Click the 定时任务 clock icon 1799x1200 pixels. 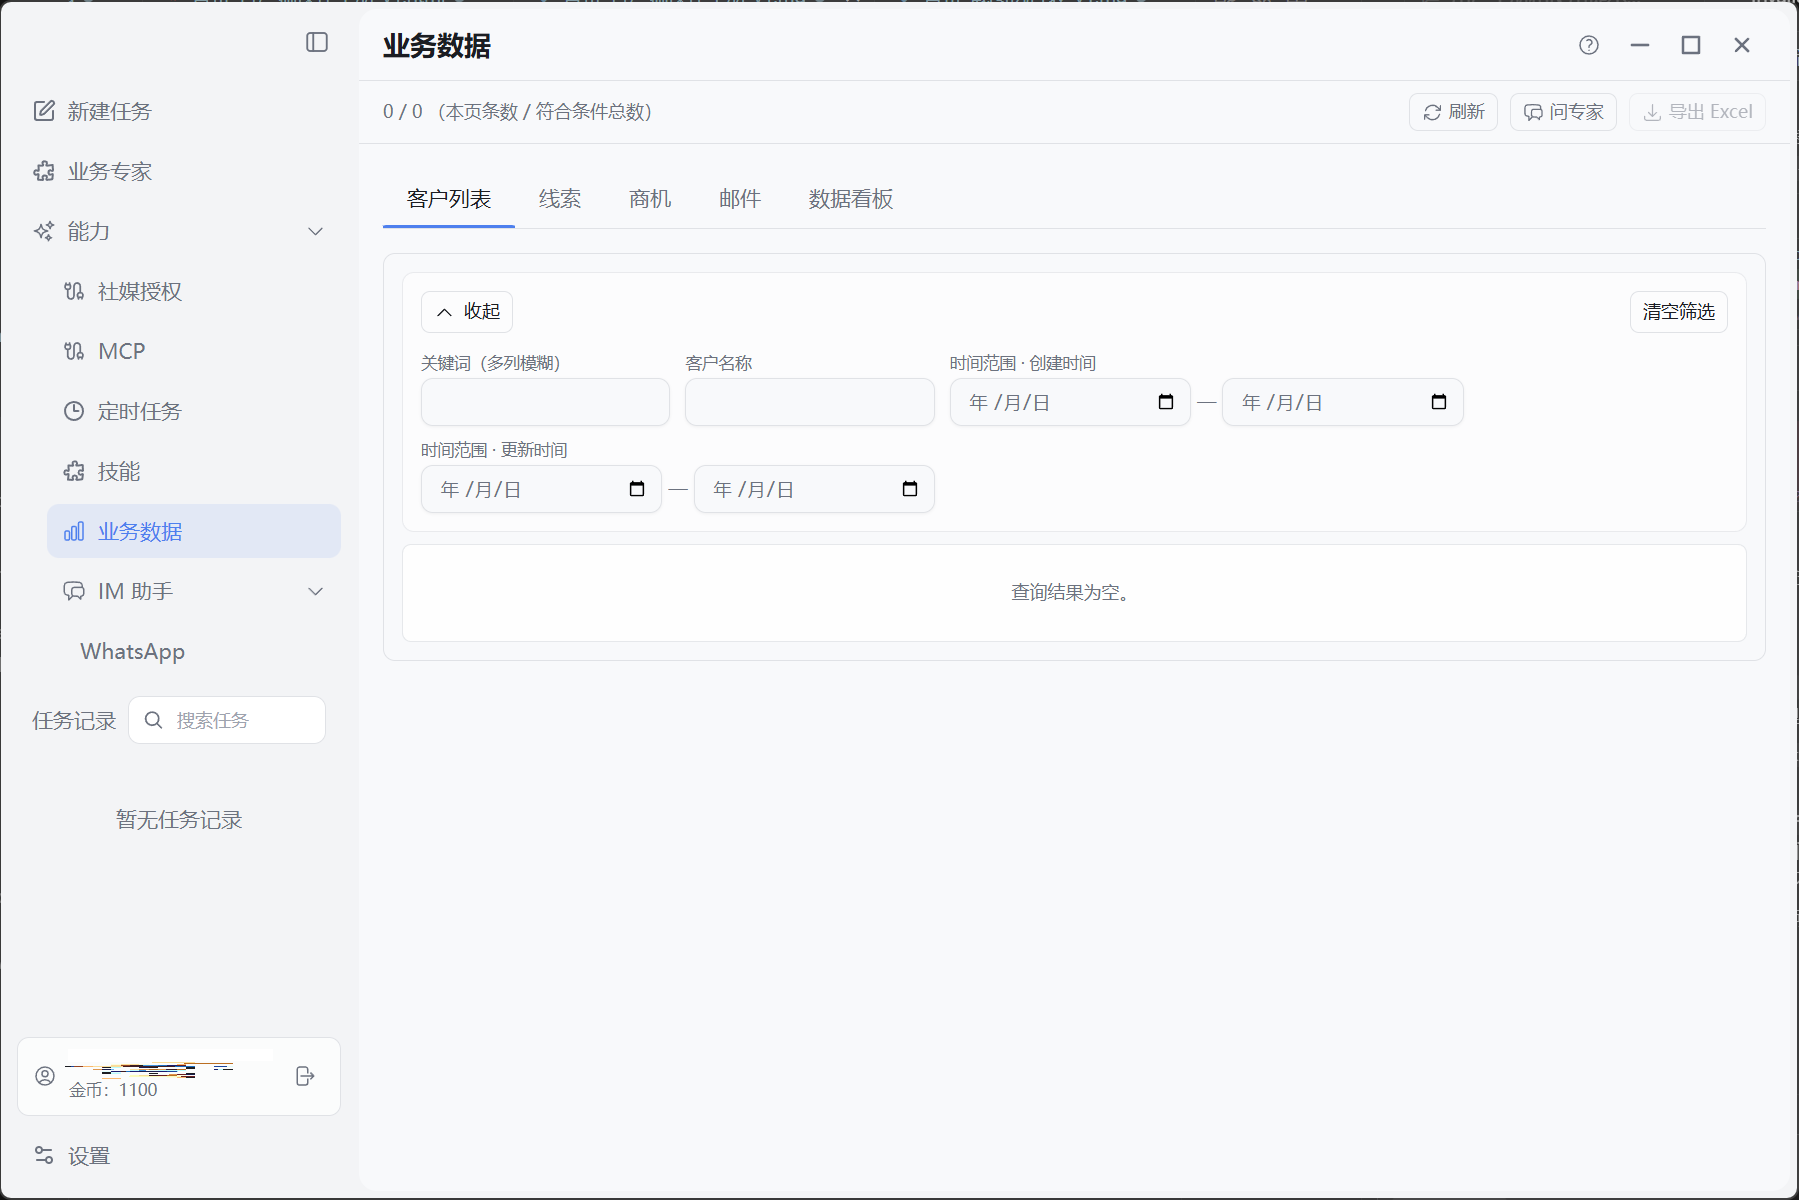[x=74, y=411]
